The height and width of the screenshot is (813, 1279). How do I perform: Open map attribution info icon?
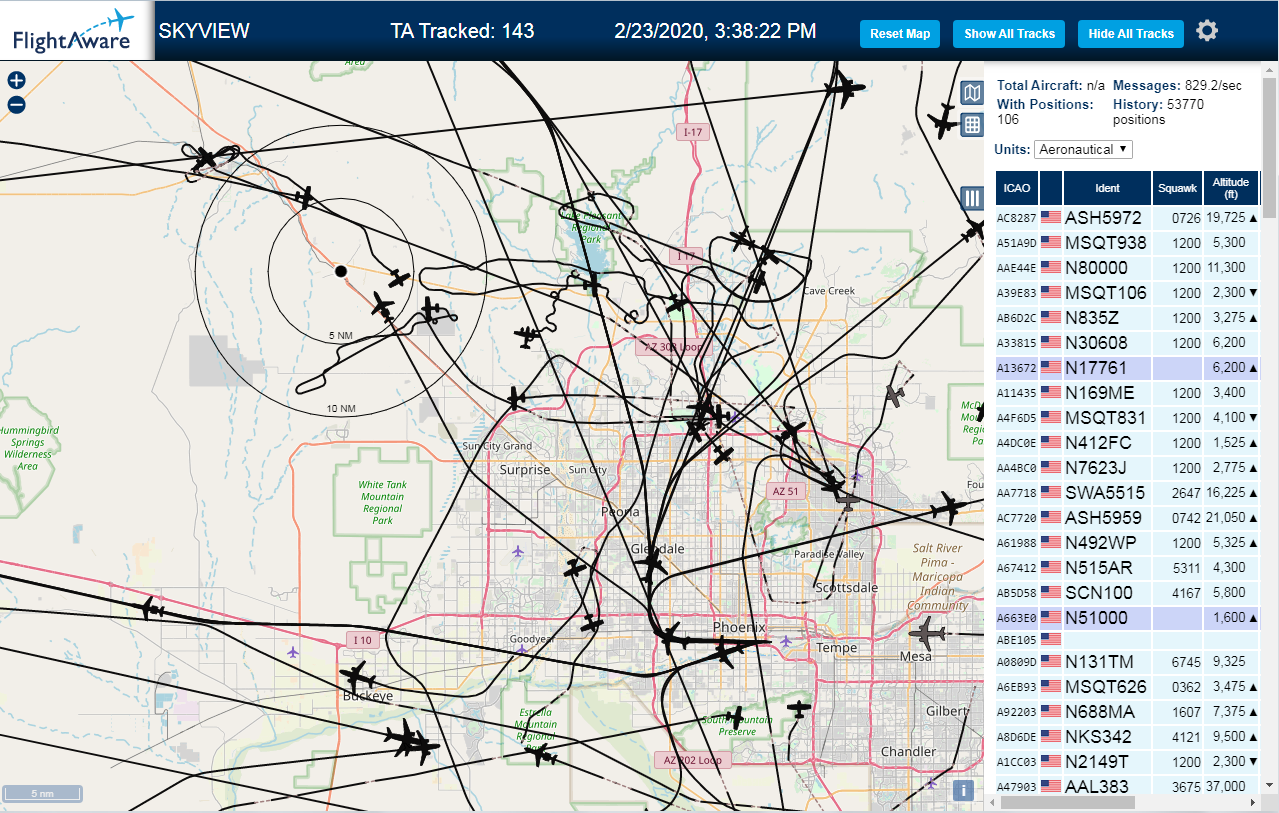click(x=963, y=790)
